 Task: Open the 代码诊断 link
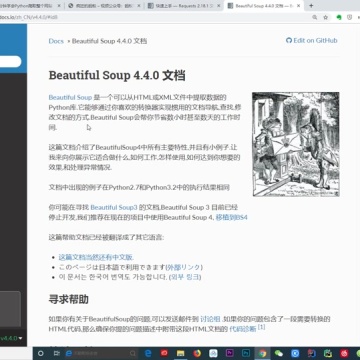[243, 329]
